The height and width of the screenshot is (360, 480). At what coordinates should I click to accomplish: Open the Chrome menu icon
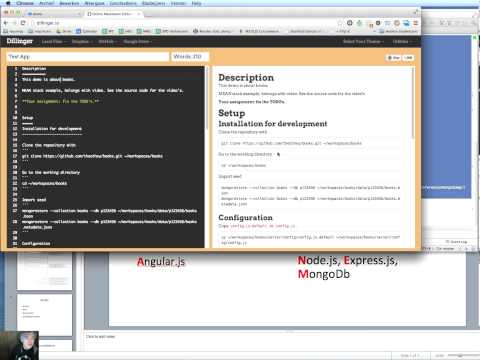[415, 23]
